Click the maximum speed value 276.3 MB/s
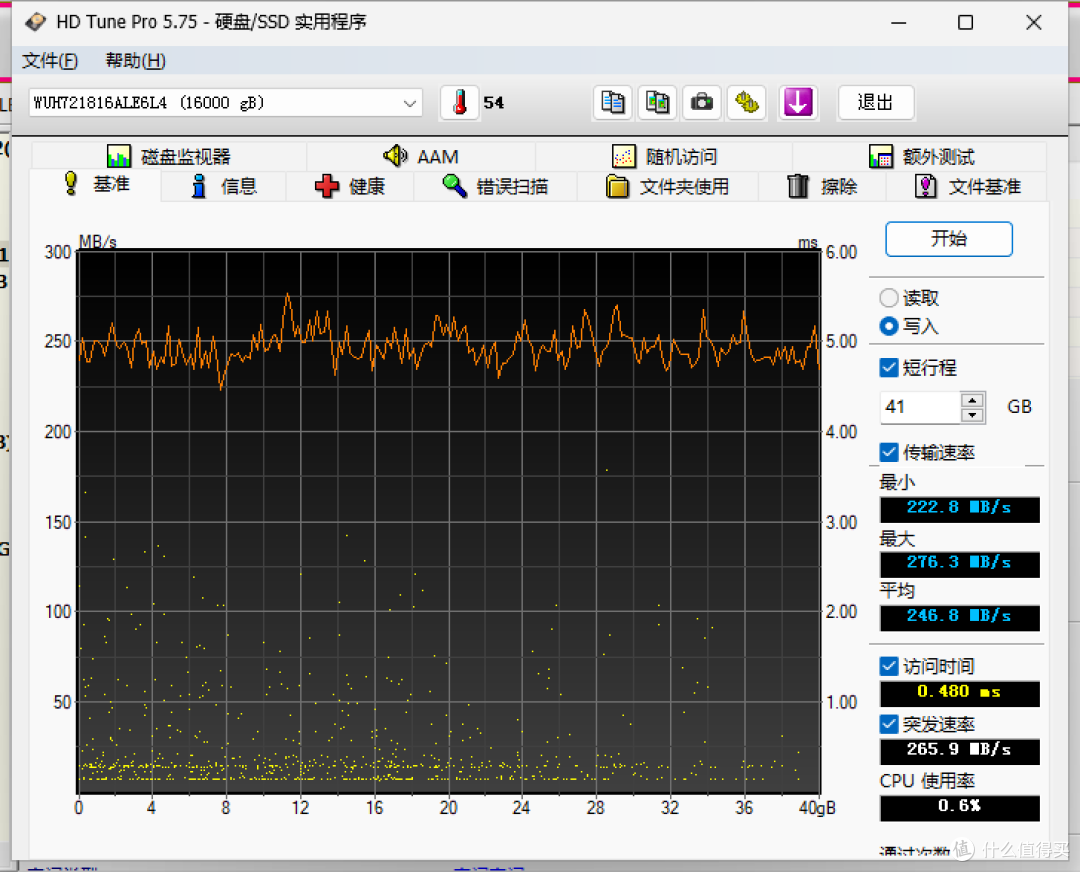The height and width of the screenshot is (872, 1080). (959, 563)
